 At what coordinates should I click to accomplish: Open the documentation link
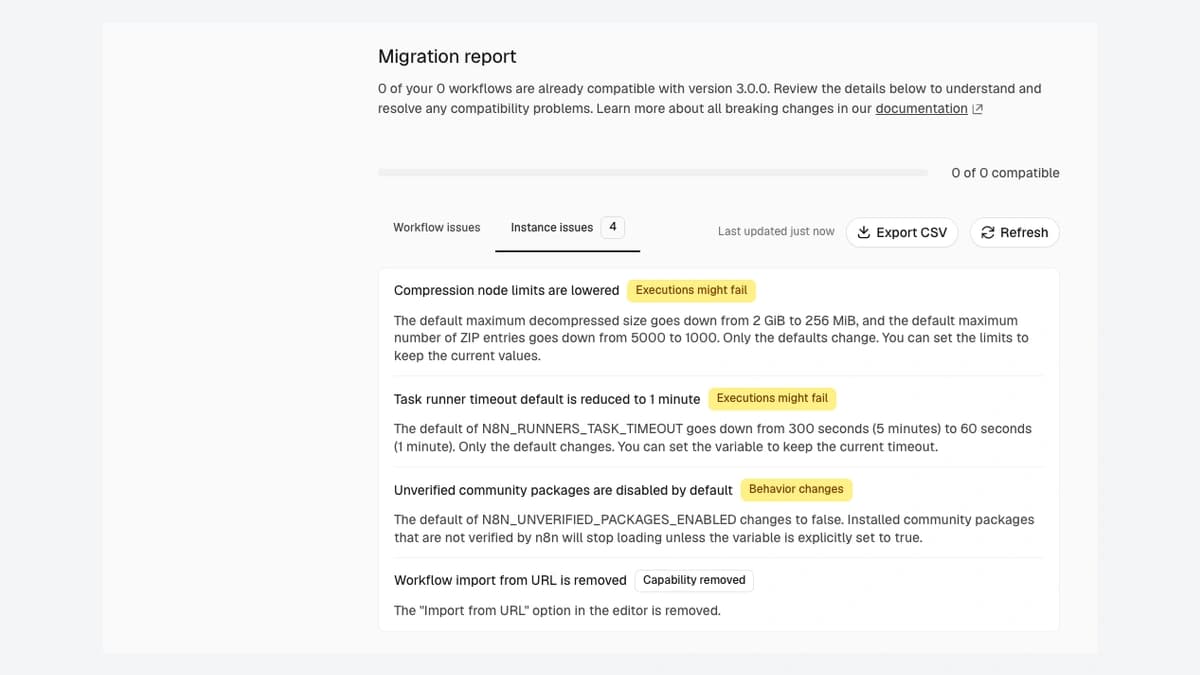pyautogui.click(x=921, y=108)
